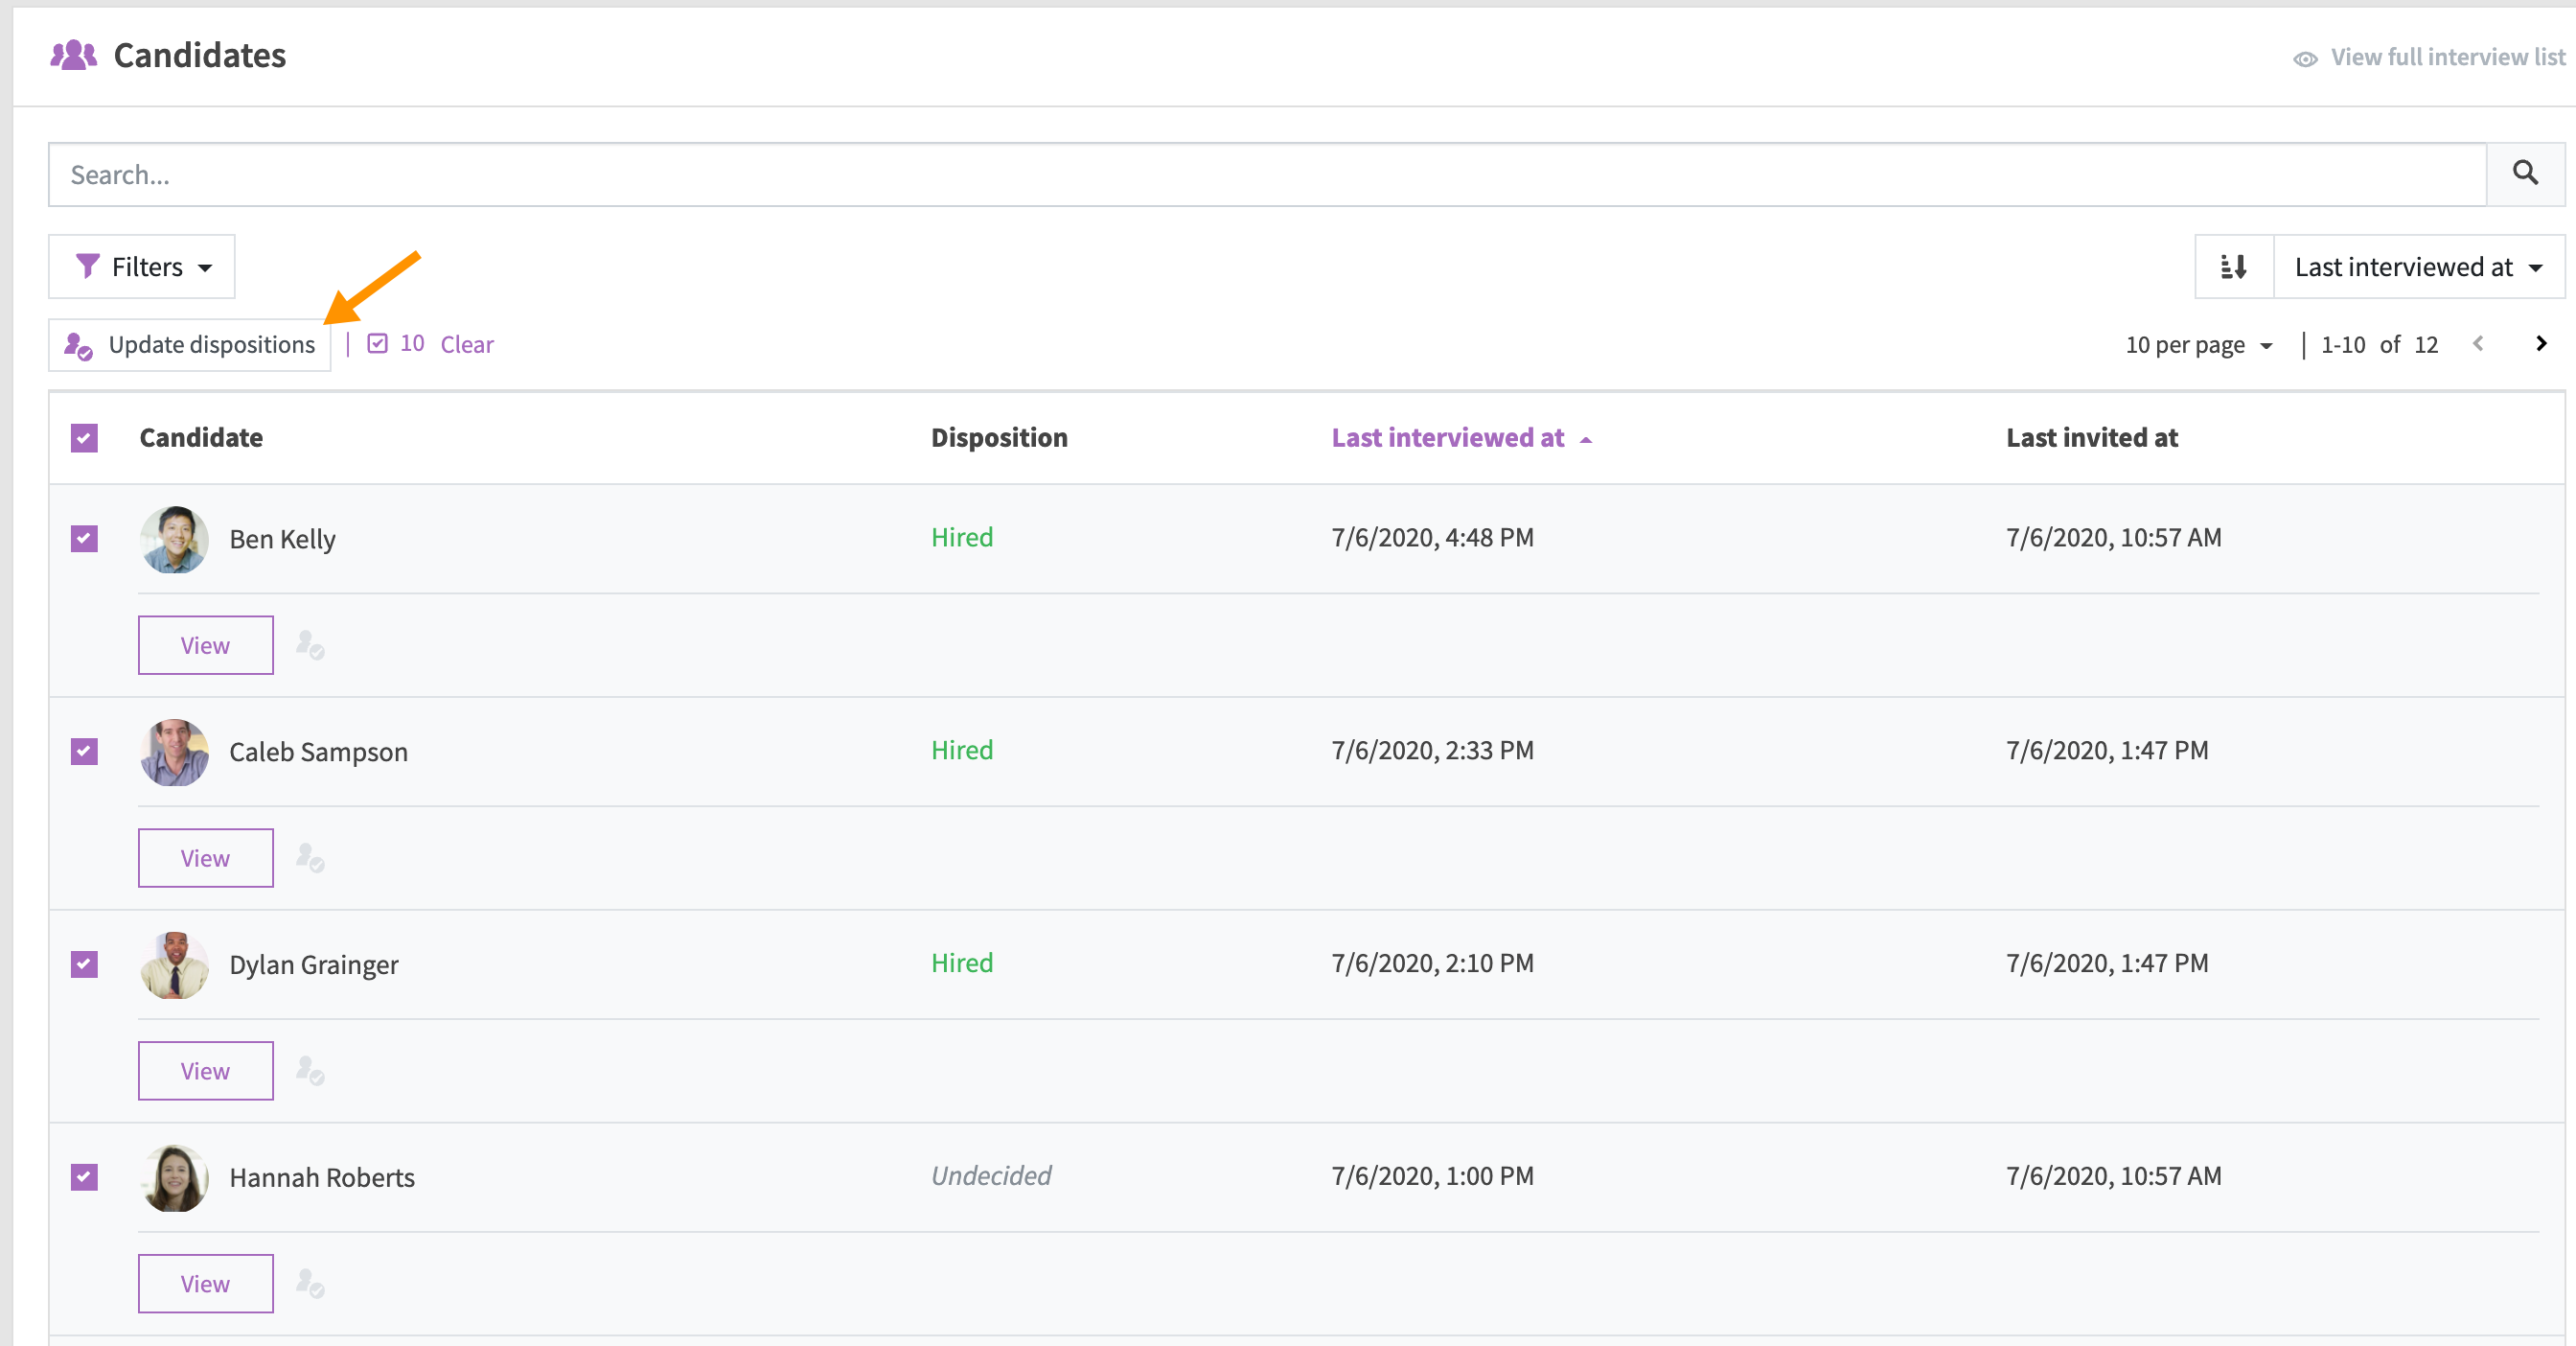Open the Last interviewed at sort dropdown

pos(2418,266)
